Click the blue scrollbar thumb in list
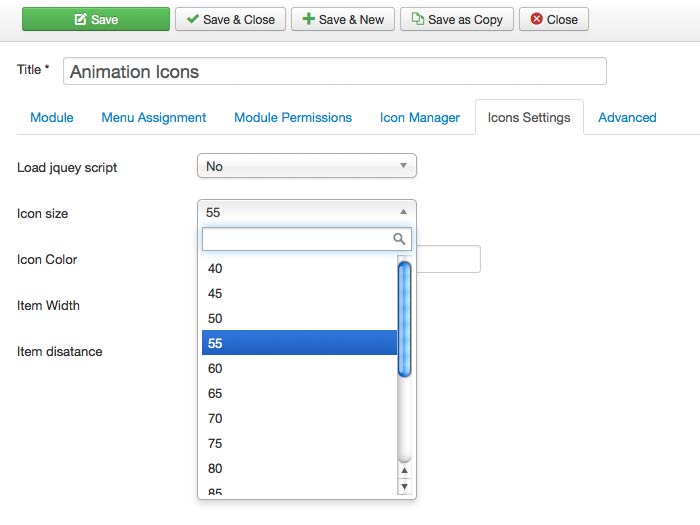The width and height of the screenshot is (700, 525). [404, 318]
